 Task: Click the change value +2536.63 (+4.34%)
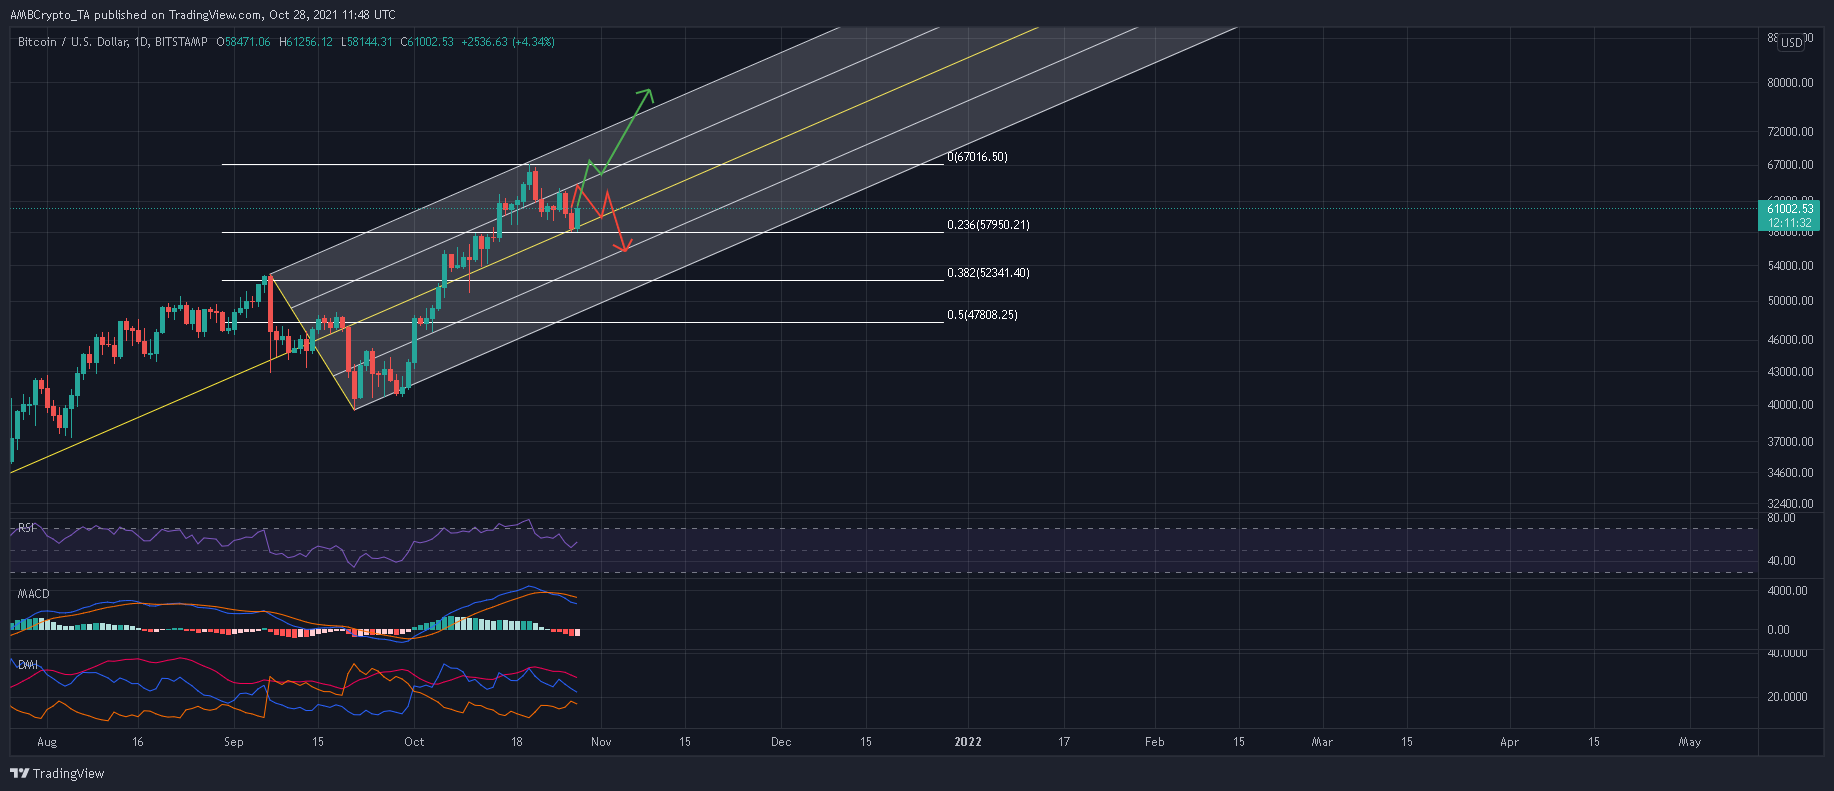pyautogui.click(x=508, y=42)
